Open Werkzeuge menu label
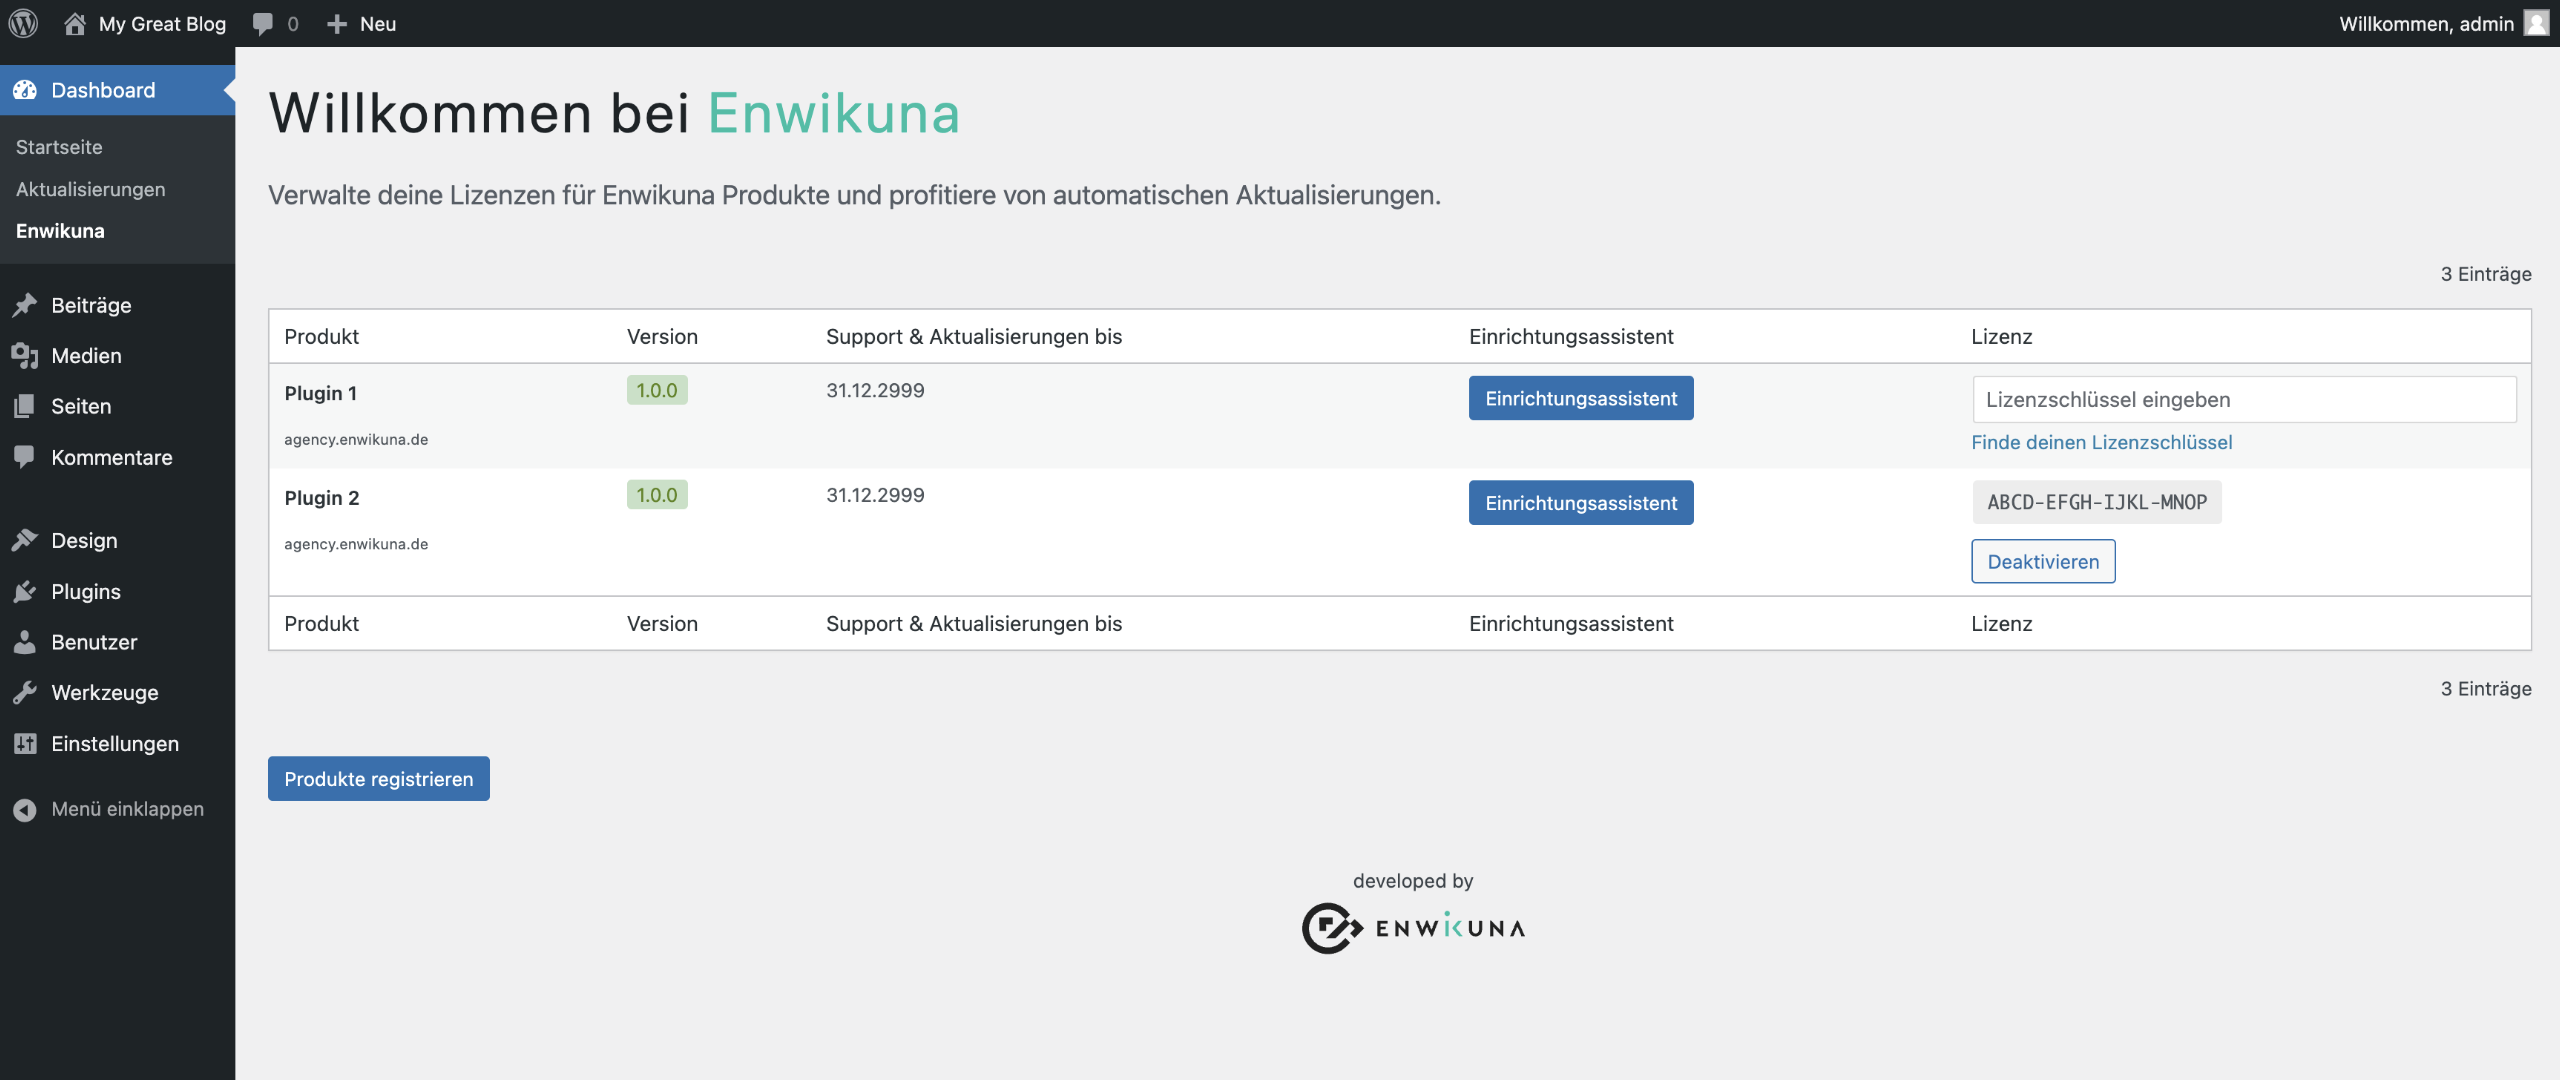Image resolution: width=2560 pixels, height=1080 pixels. 105,693
